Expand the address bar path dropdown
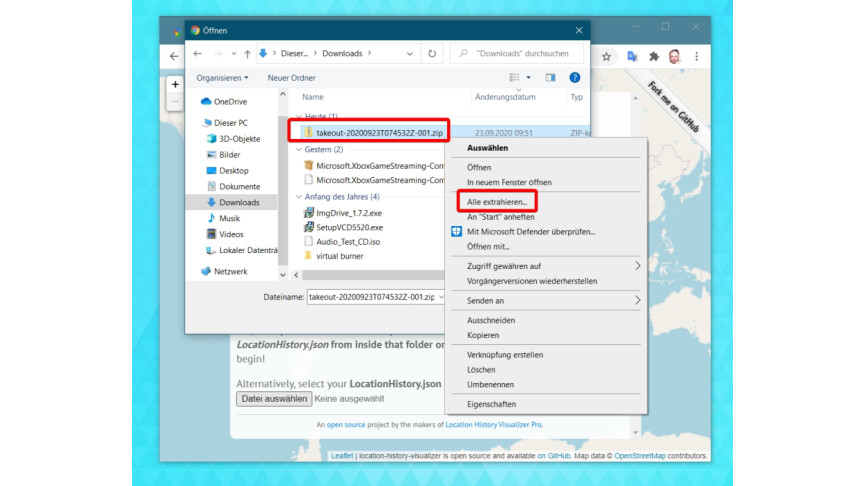This screenshot has height=486, width=864. click(410, 54)
